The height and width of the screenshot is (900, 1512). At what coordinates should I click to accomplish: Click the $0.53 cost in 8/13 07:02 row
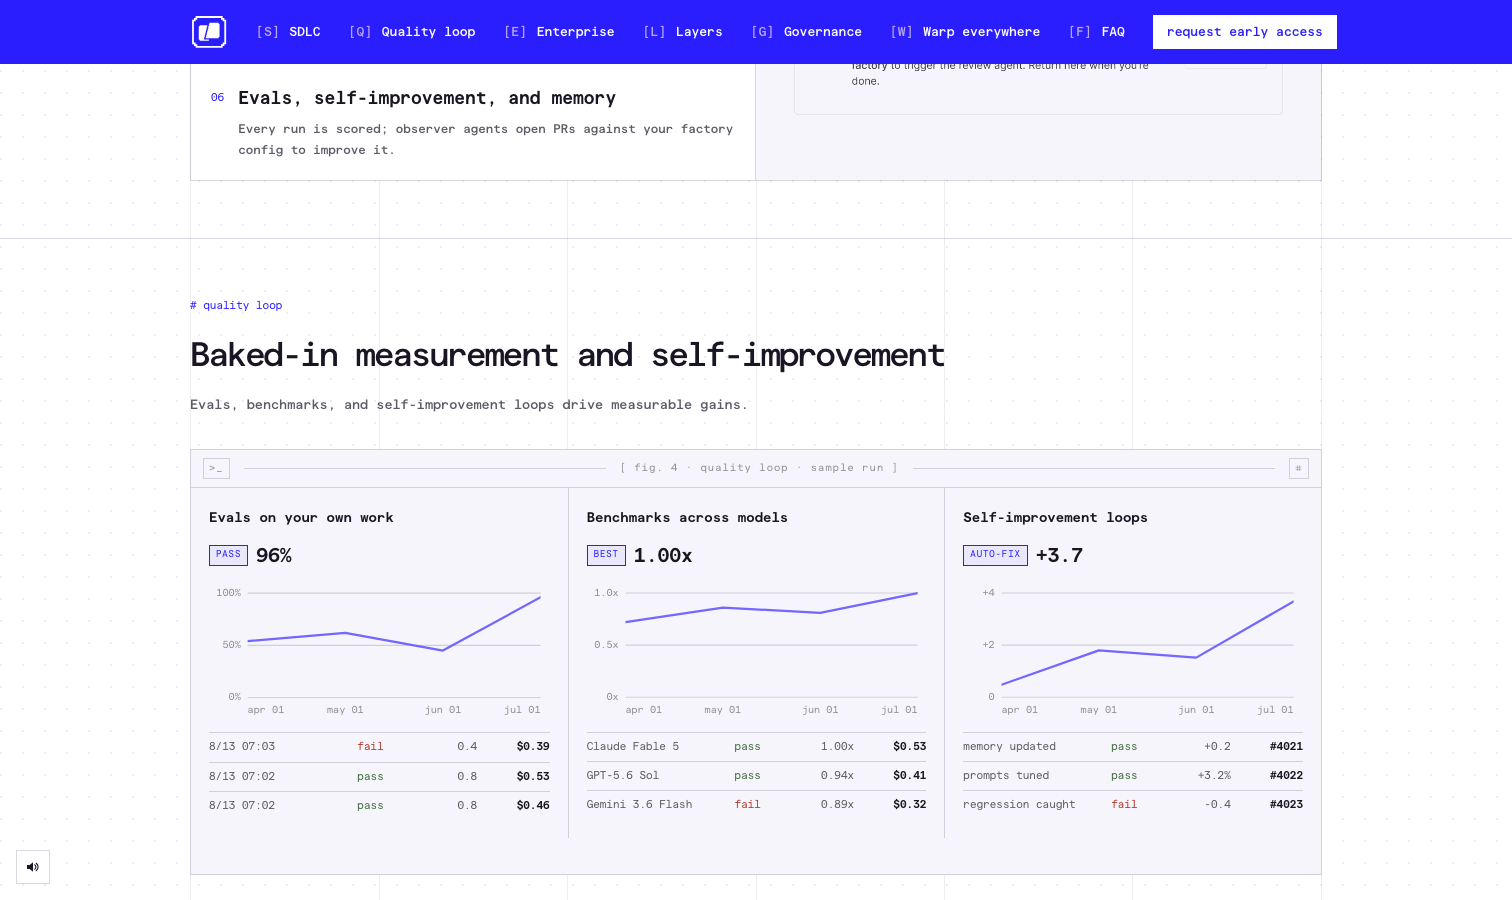click(x=533, y=776)
